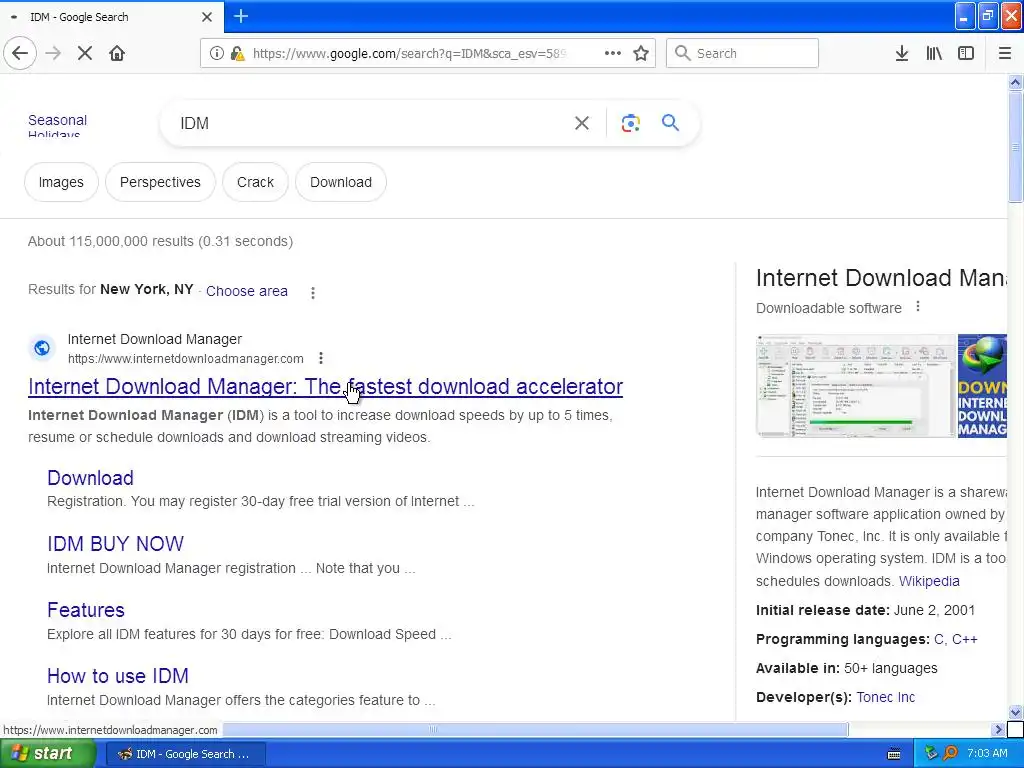Click the horizontal scrollbar thumb
The height and width of the screenshot is (768, 1024).
click(536, 729)
